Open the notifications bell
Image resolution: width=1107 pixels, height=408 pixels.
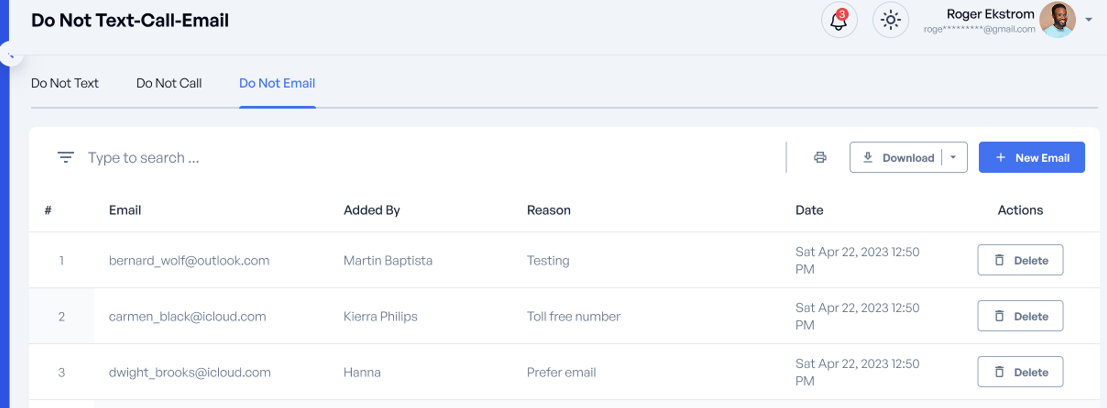(x=839, y=20)
